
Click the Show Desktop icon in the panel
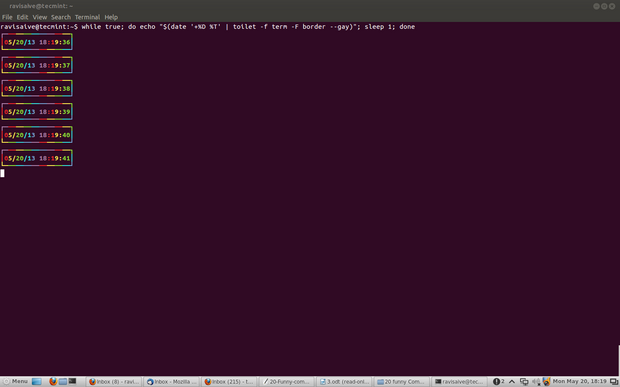pyautogui.click(x=37, y=381)
